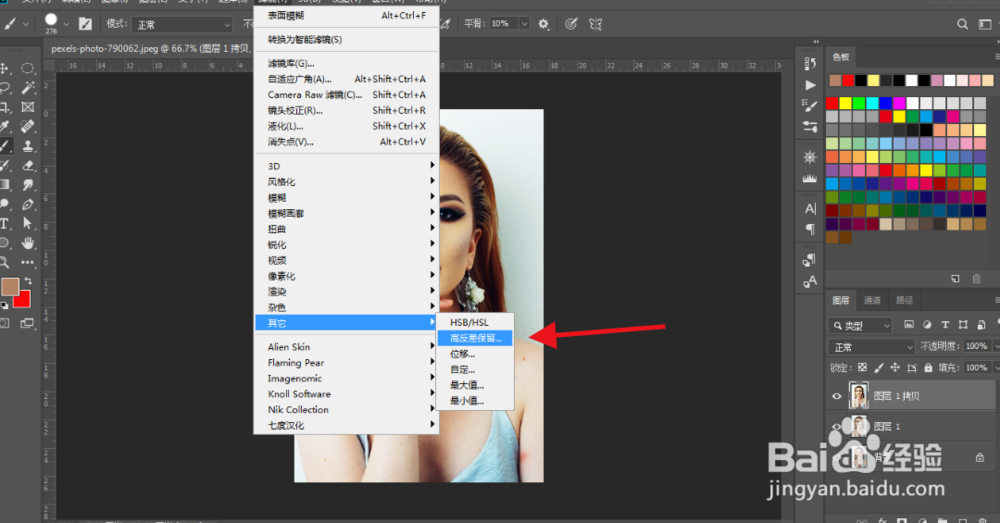Choose 液化(L) menu item
This screenshot has height=523, width=1000.
click(346, 126)
